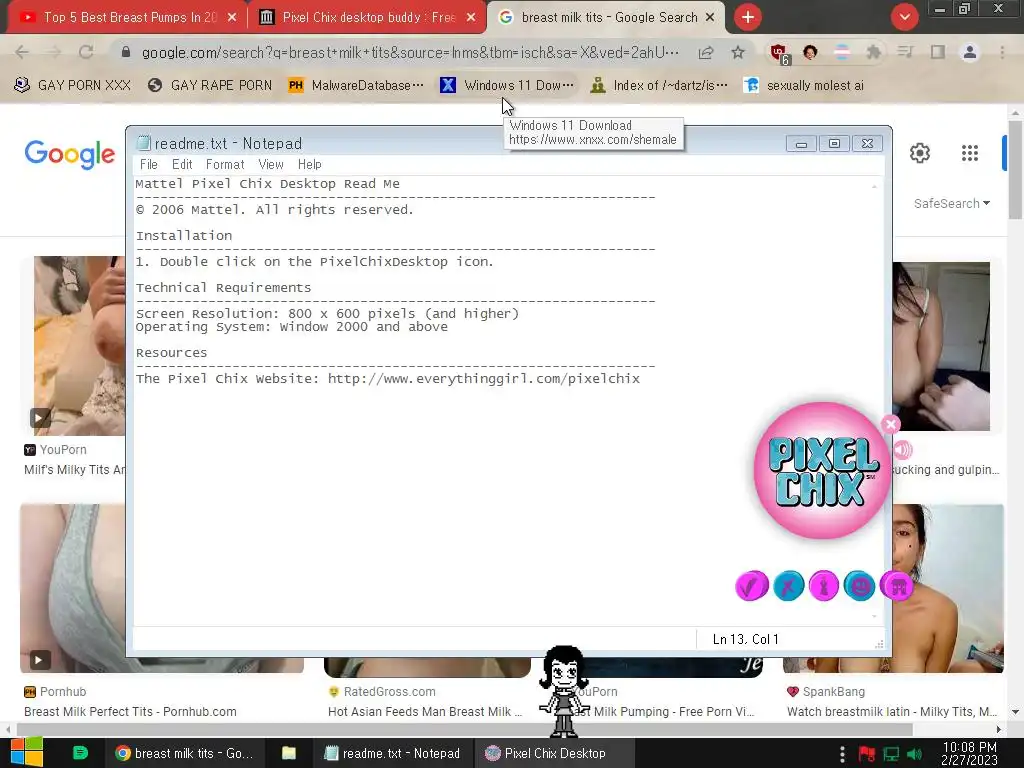
Task: Click the Pixel Chix pink bubble logo
Action: point(821,470)
